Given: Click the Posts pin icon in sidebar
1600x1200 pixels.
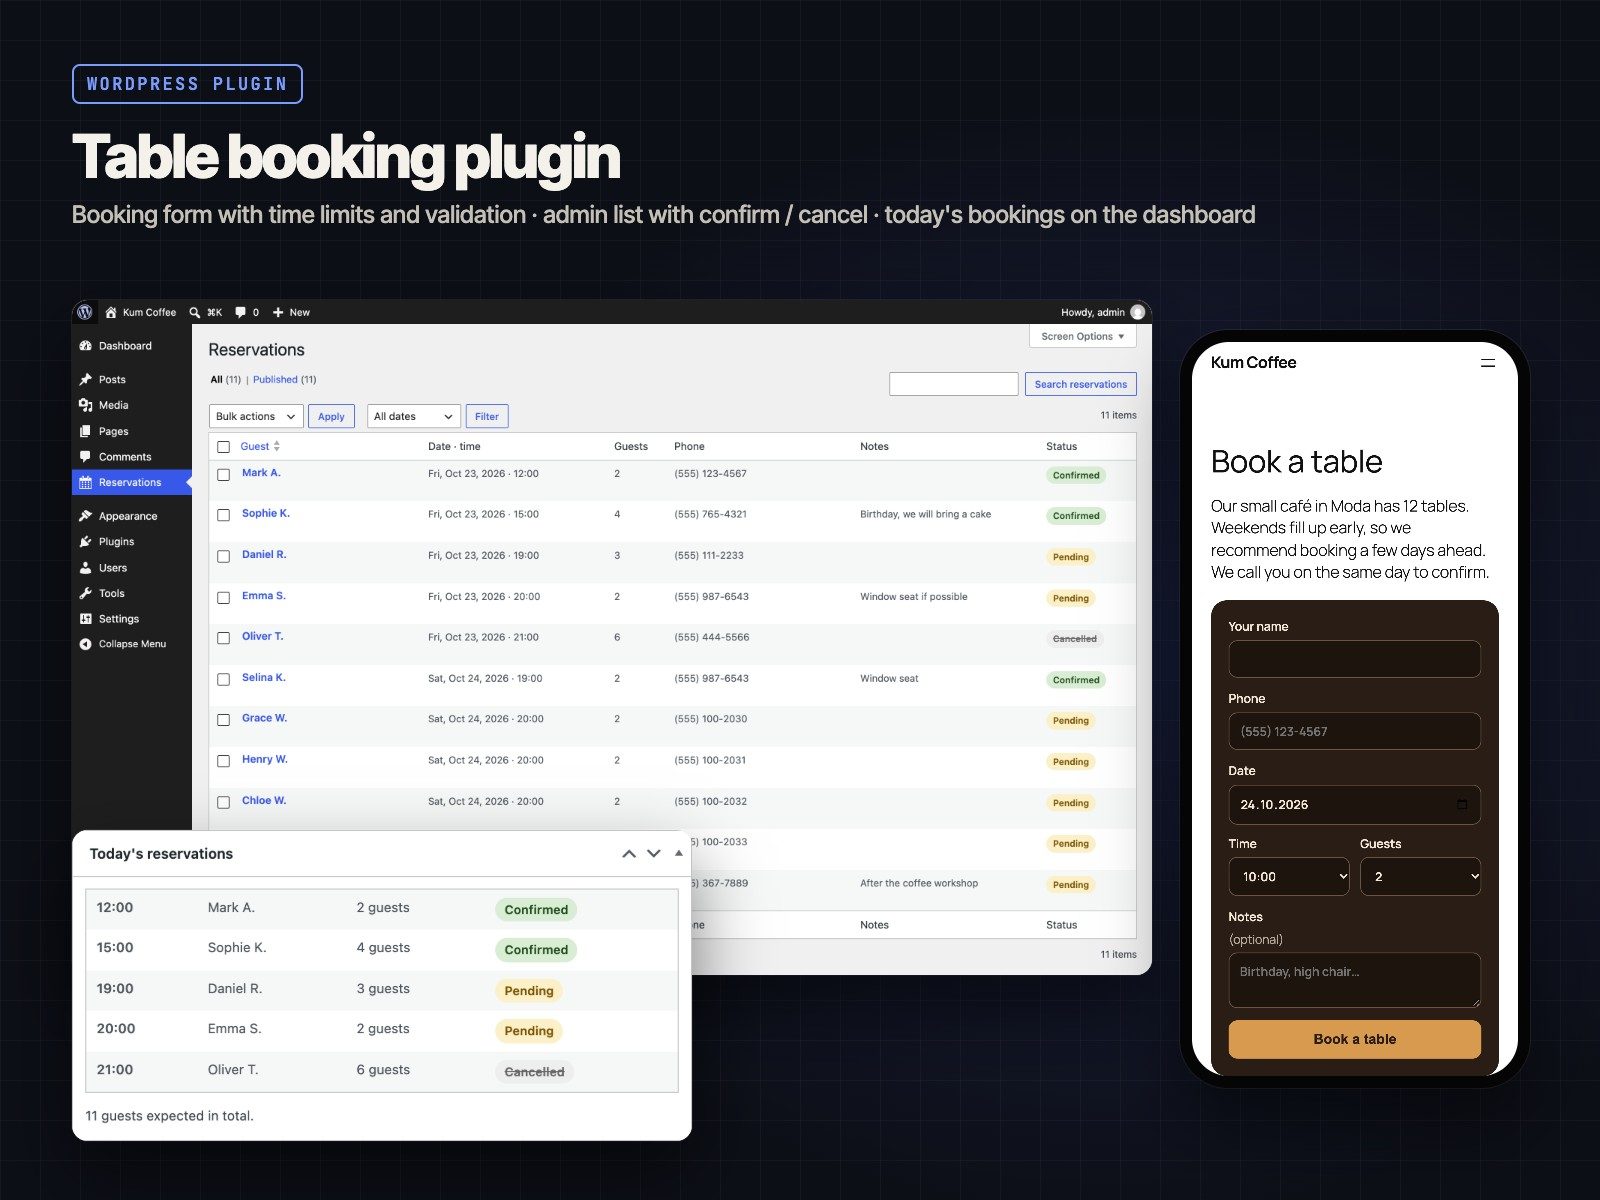Looking at the screenshot, I should tap(86, 379).
